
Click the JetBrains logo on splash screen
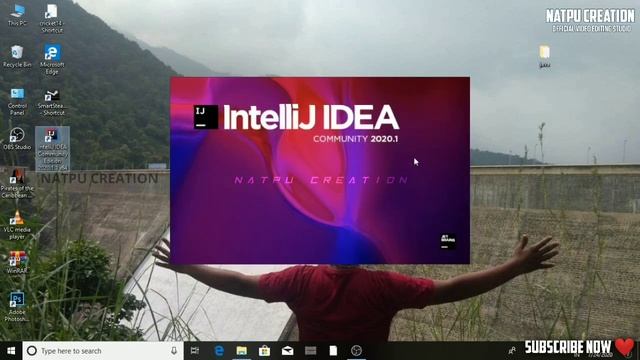point(448,241)
